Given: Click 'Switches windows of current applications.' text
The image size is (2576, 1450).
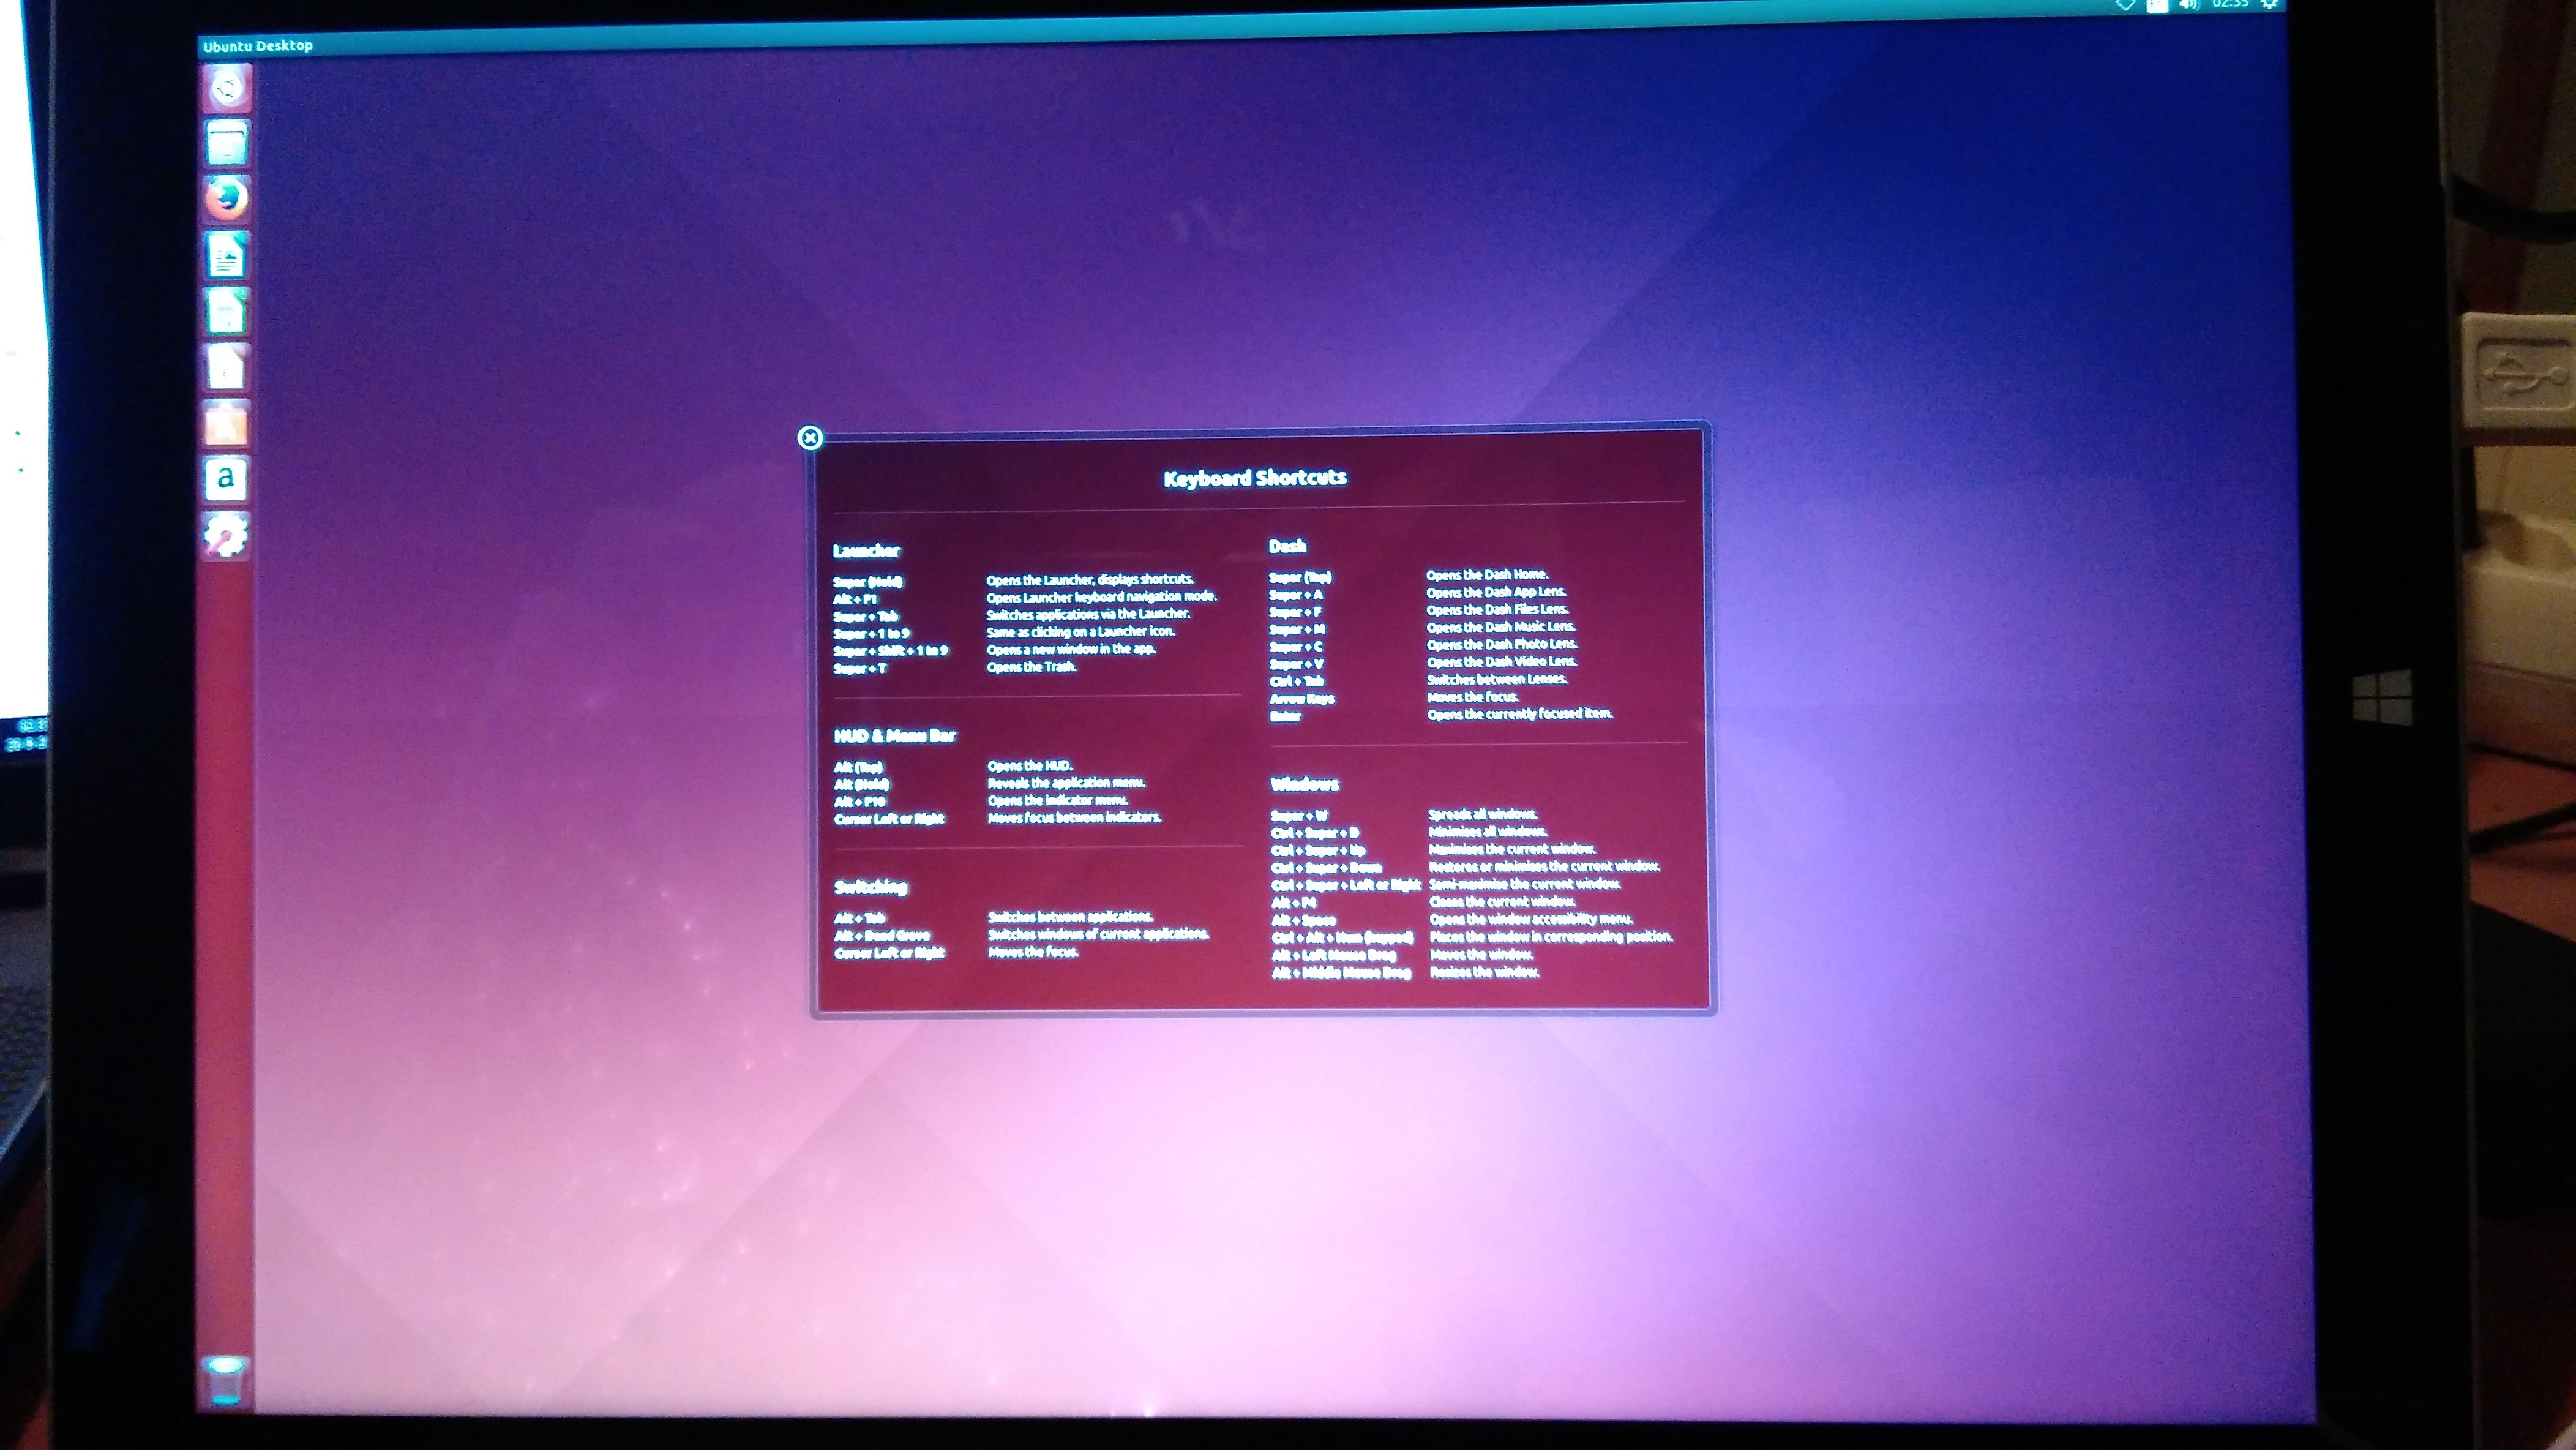Looking at the screenshot, I should pos(1099,935).
